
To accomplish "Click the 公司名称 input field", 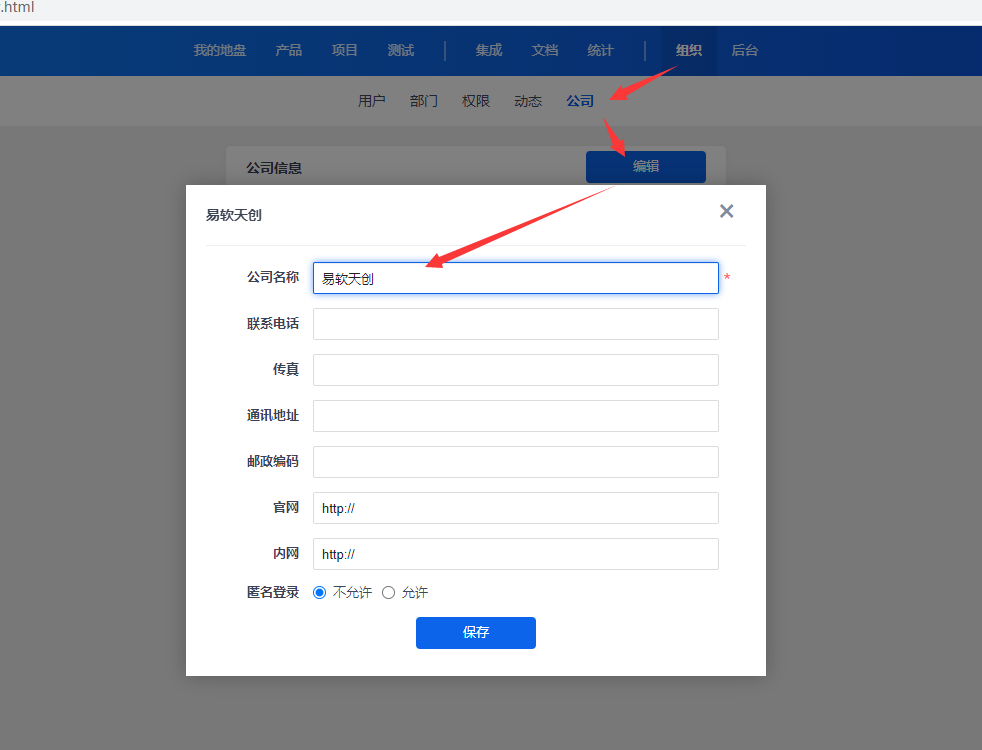I will point(515,279).
